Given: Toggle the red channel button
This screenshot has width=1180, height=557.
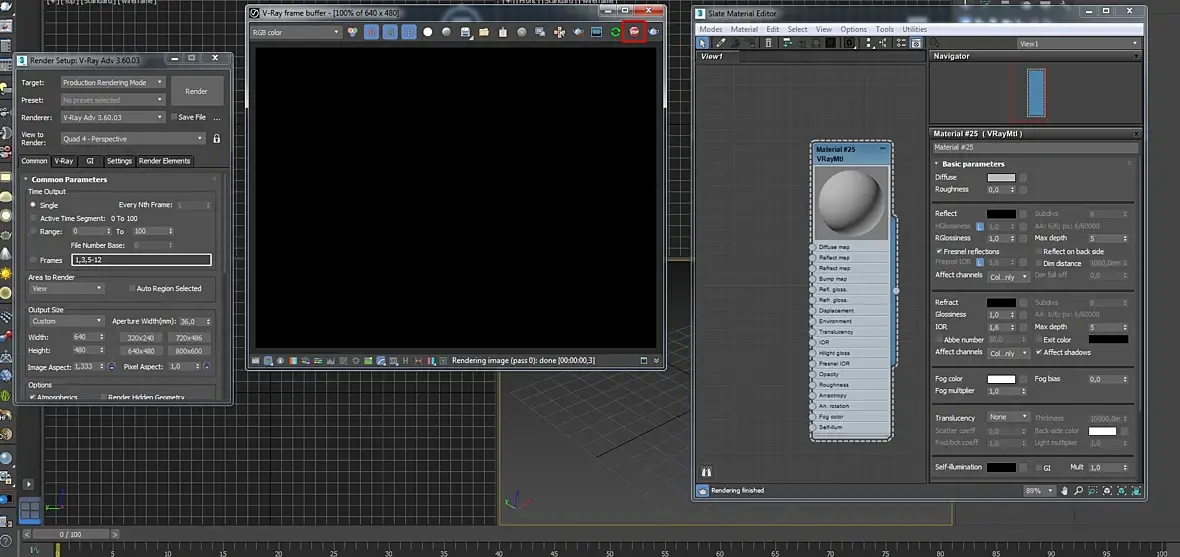Looking at the screenshot, I should [x=371, y=32].
